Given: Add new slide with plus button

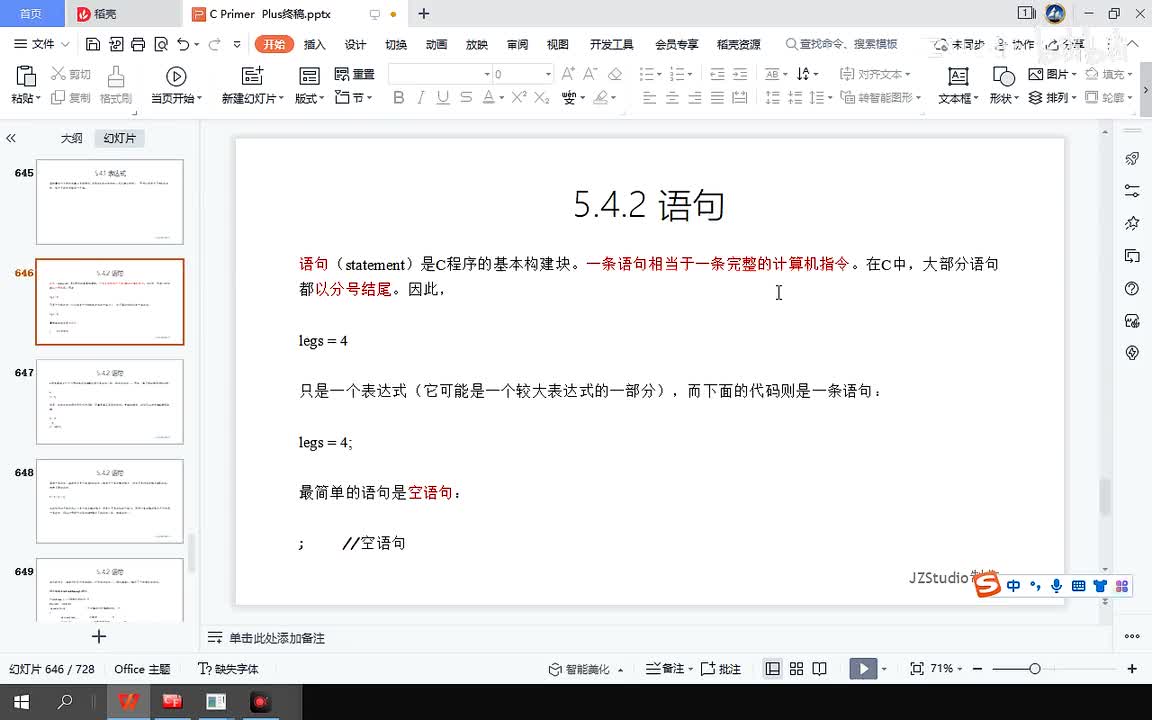Looking at the screenshot, I should tap(98, 636).
